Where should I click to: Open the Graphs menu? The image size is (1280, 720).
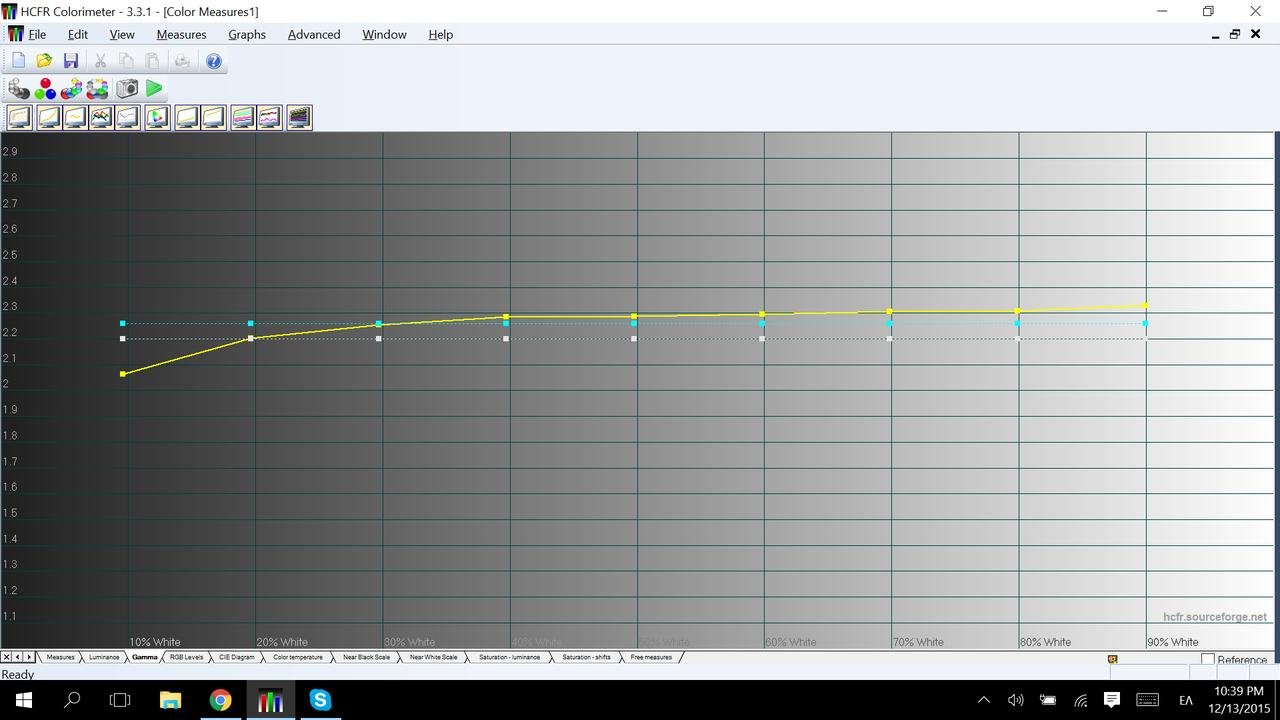[x=246, y=34]
